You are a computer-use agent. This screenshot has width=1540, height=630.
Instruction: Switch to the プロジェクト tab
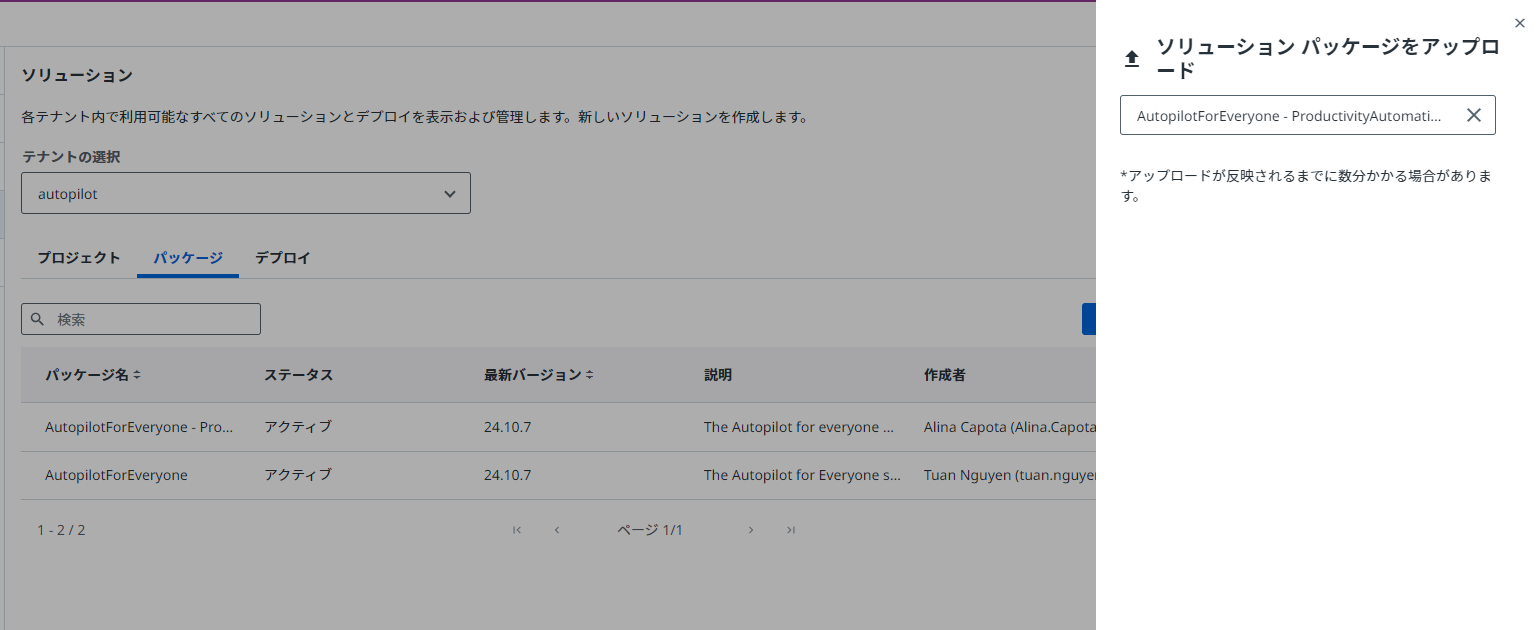pos(79,257)
